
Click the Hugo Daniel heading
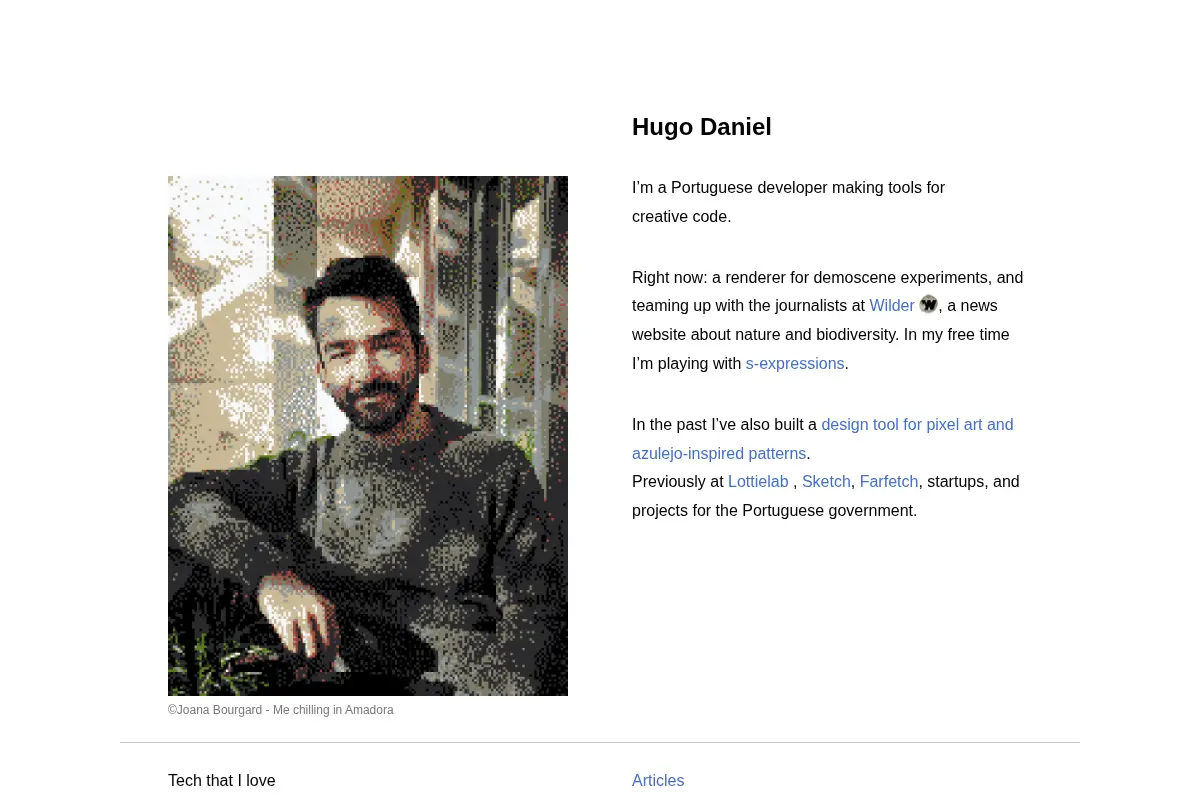tap(702, 127)
